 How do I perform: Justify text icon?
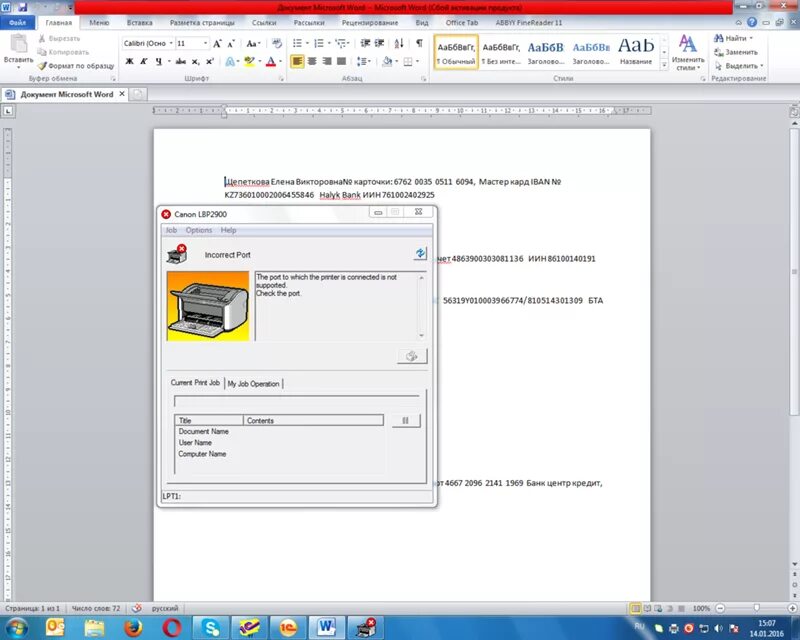pyautogui.click(x=341, y=61)
